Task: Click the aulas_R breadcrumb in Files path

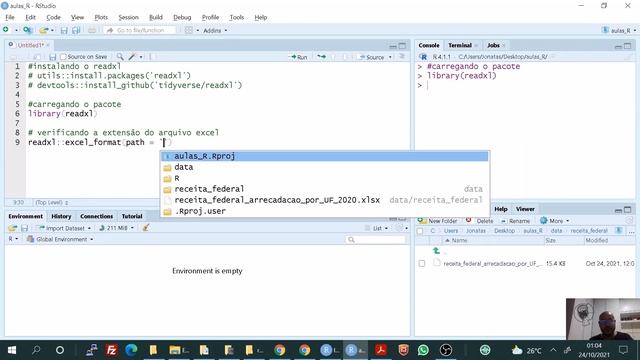Action: 533,231
